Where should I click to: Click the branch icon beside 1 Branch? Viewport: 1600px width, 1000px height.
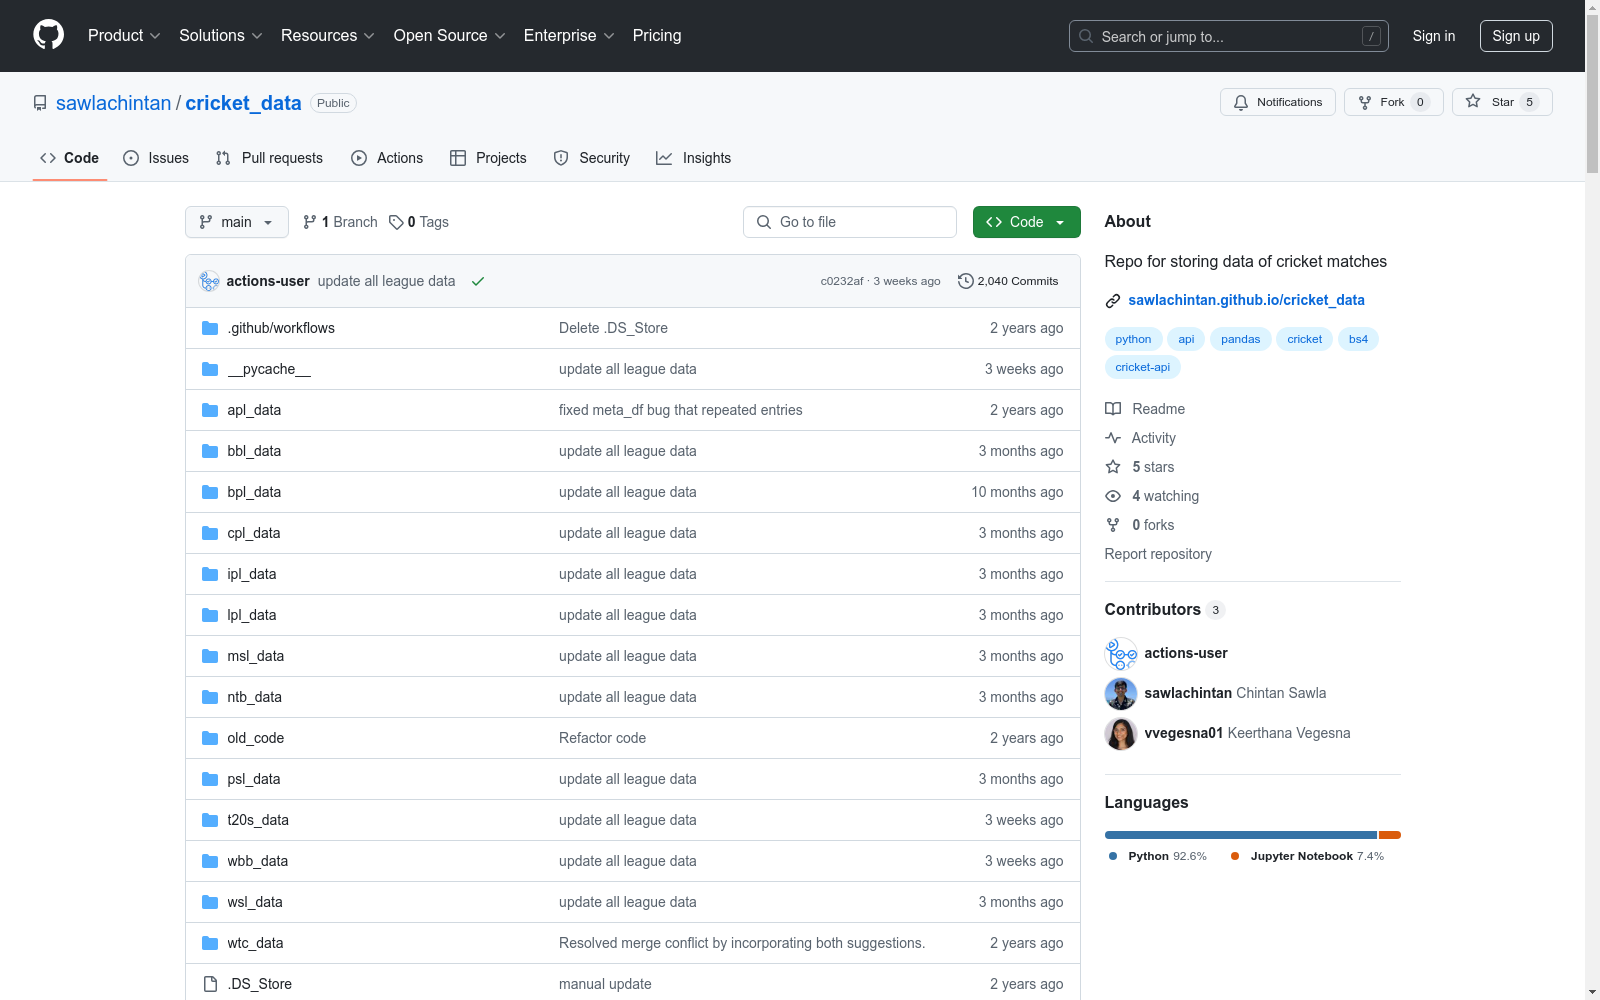[310, 222]
